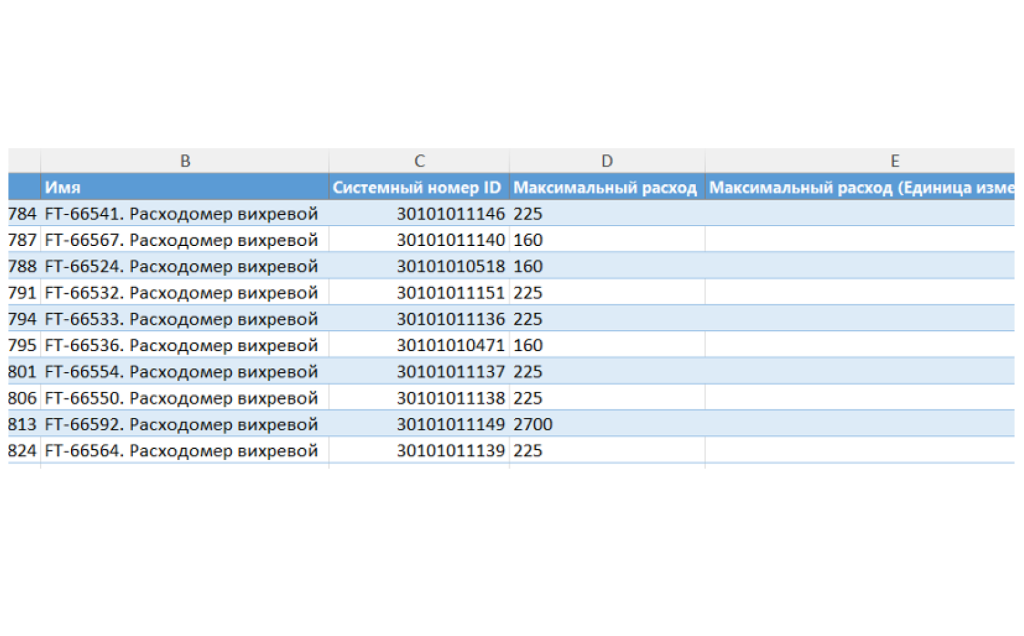Select row header 791
This screenshot has height=636, width=1024.
point(24,293)
